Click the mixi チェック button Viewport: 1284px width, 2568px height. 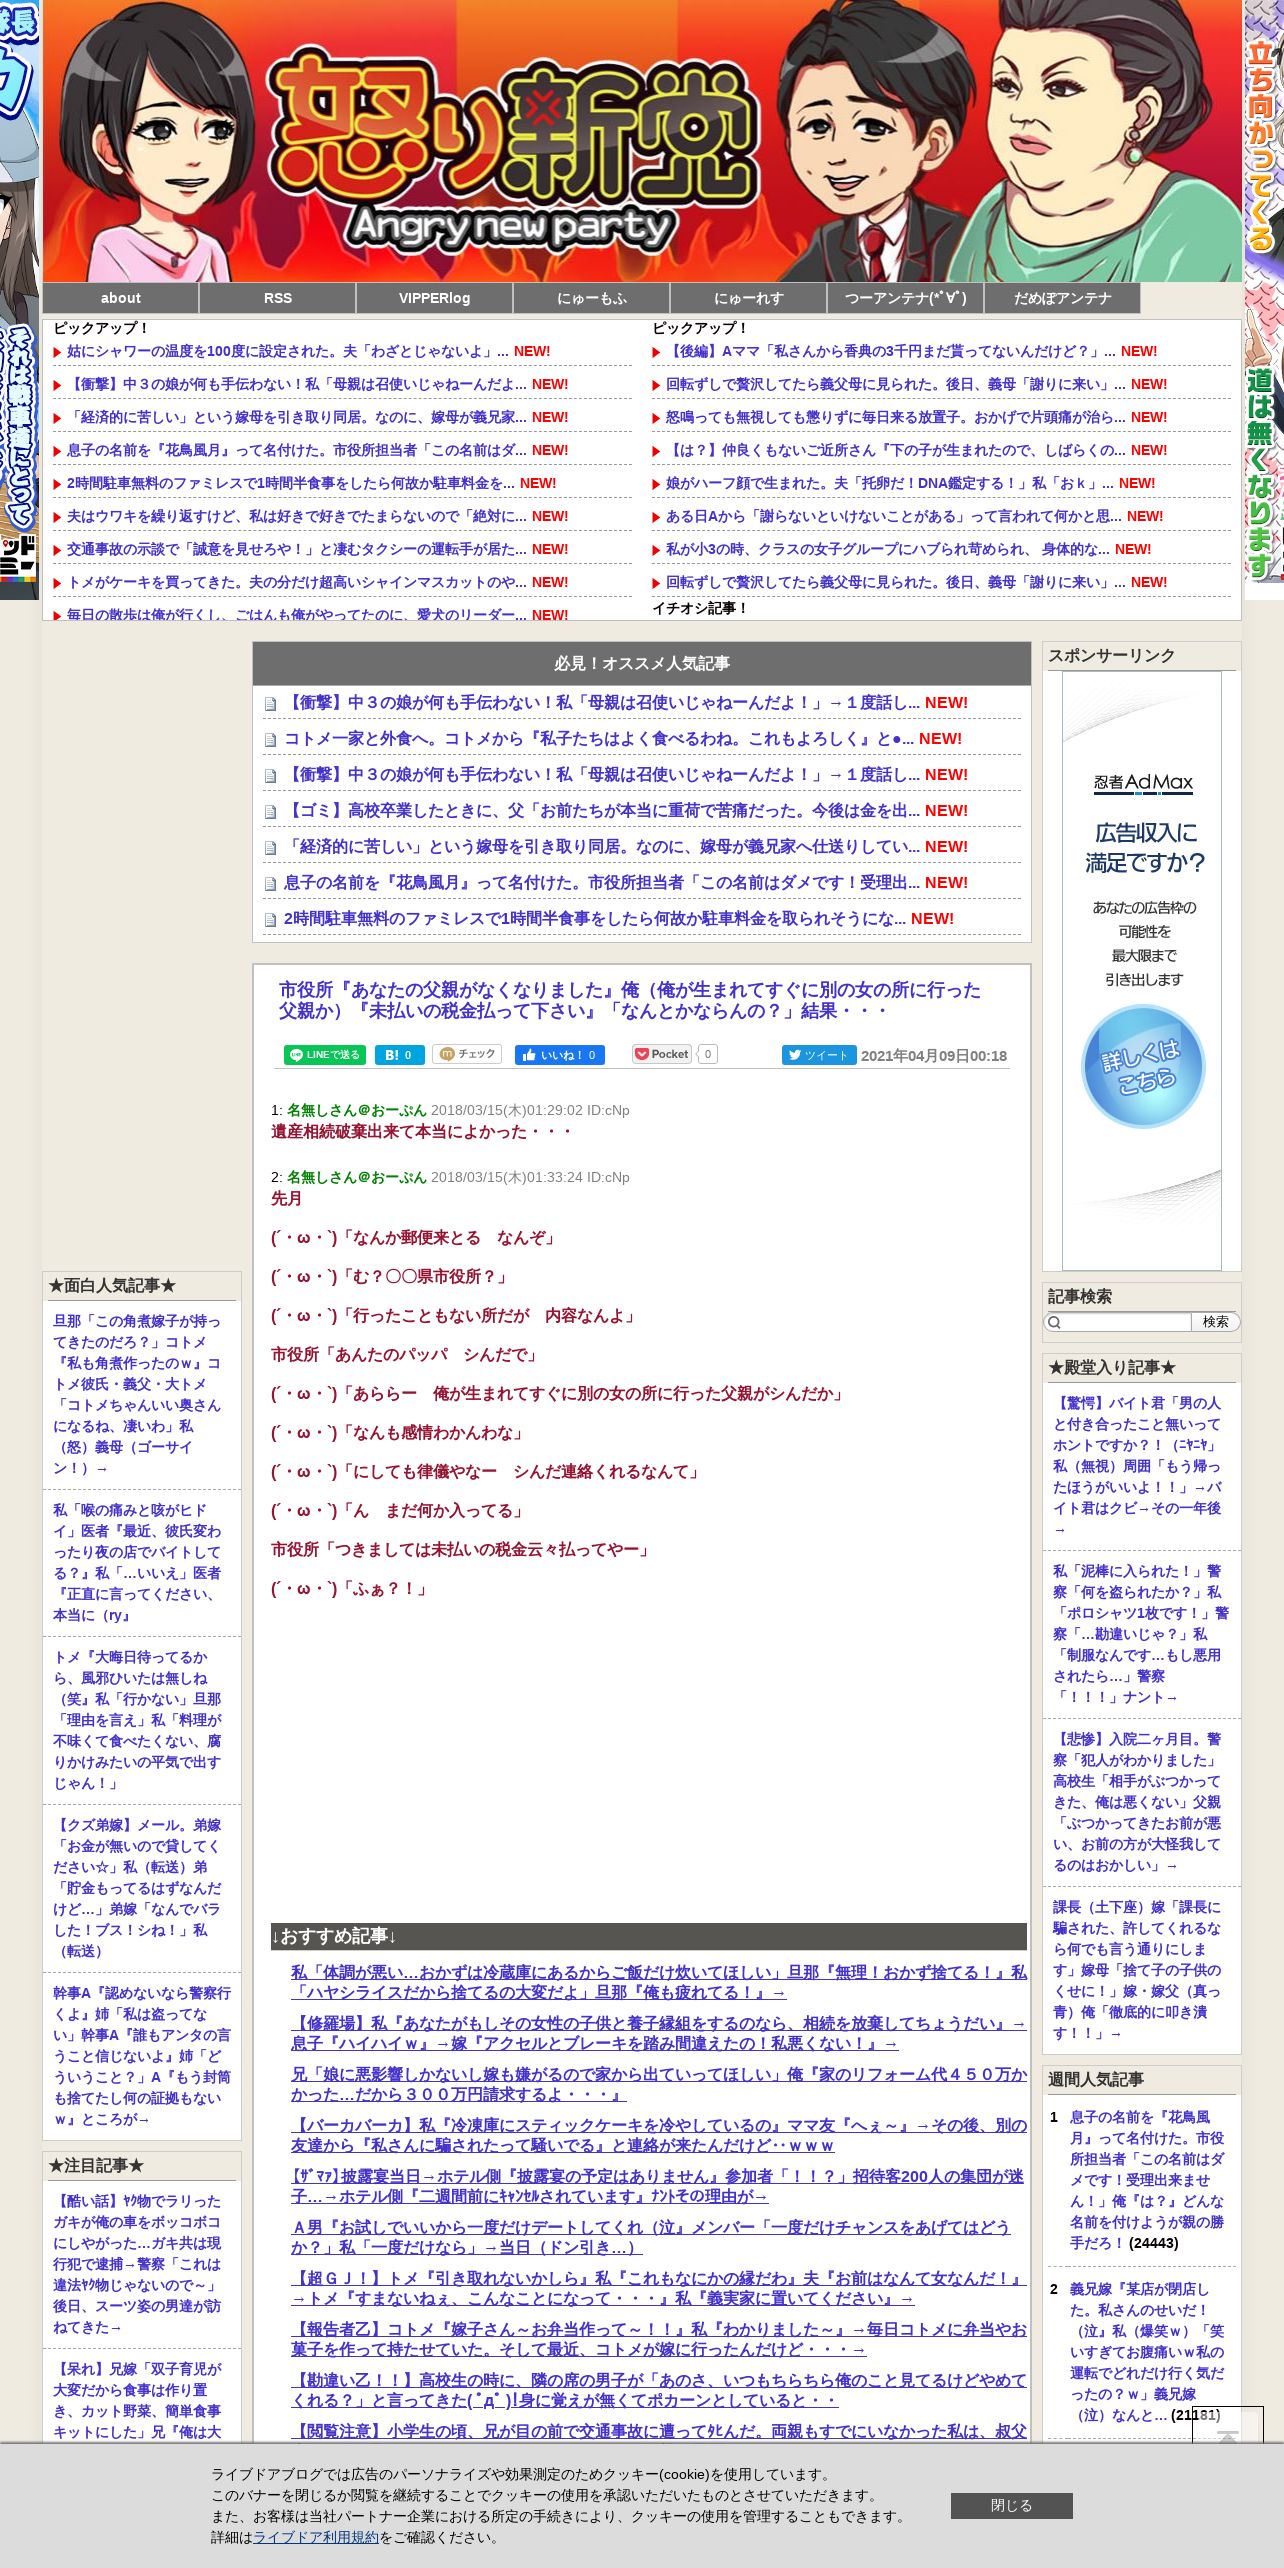pos(468,1054)
